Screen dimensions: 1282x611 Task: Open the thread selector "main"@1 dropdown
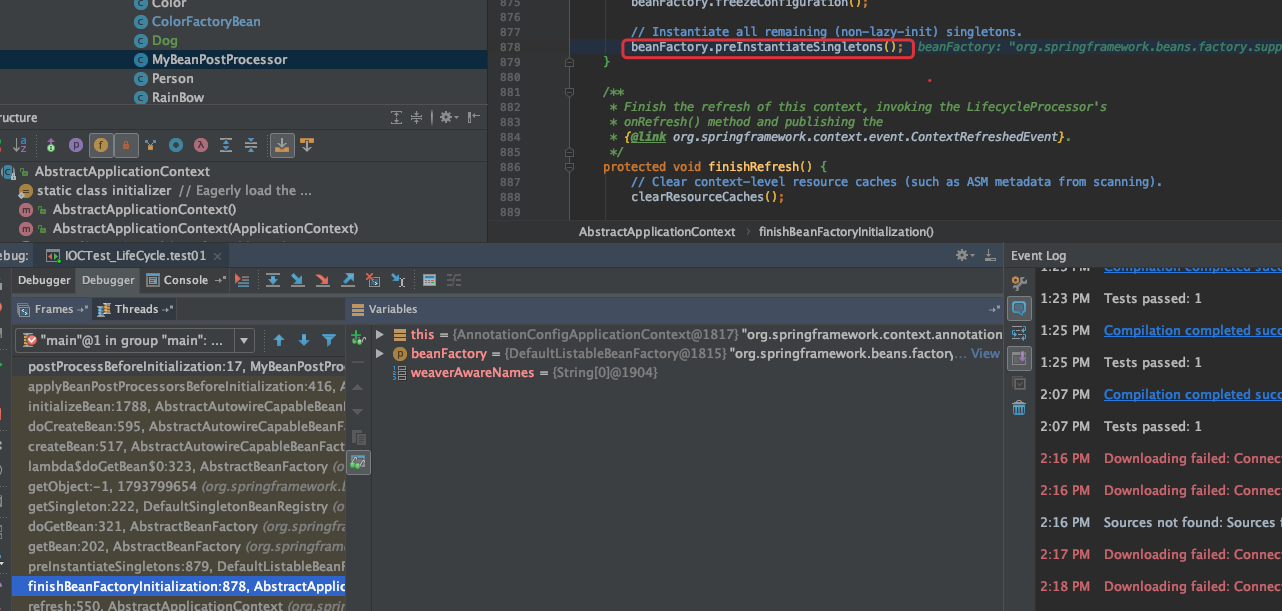click(x=135, y=340)
